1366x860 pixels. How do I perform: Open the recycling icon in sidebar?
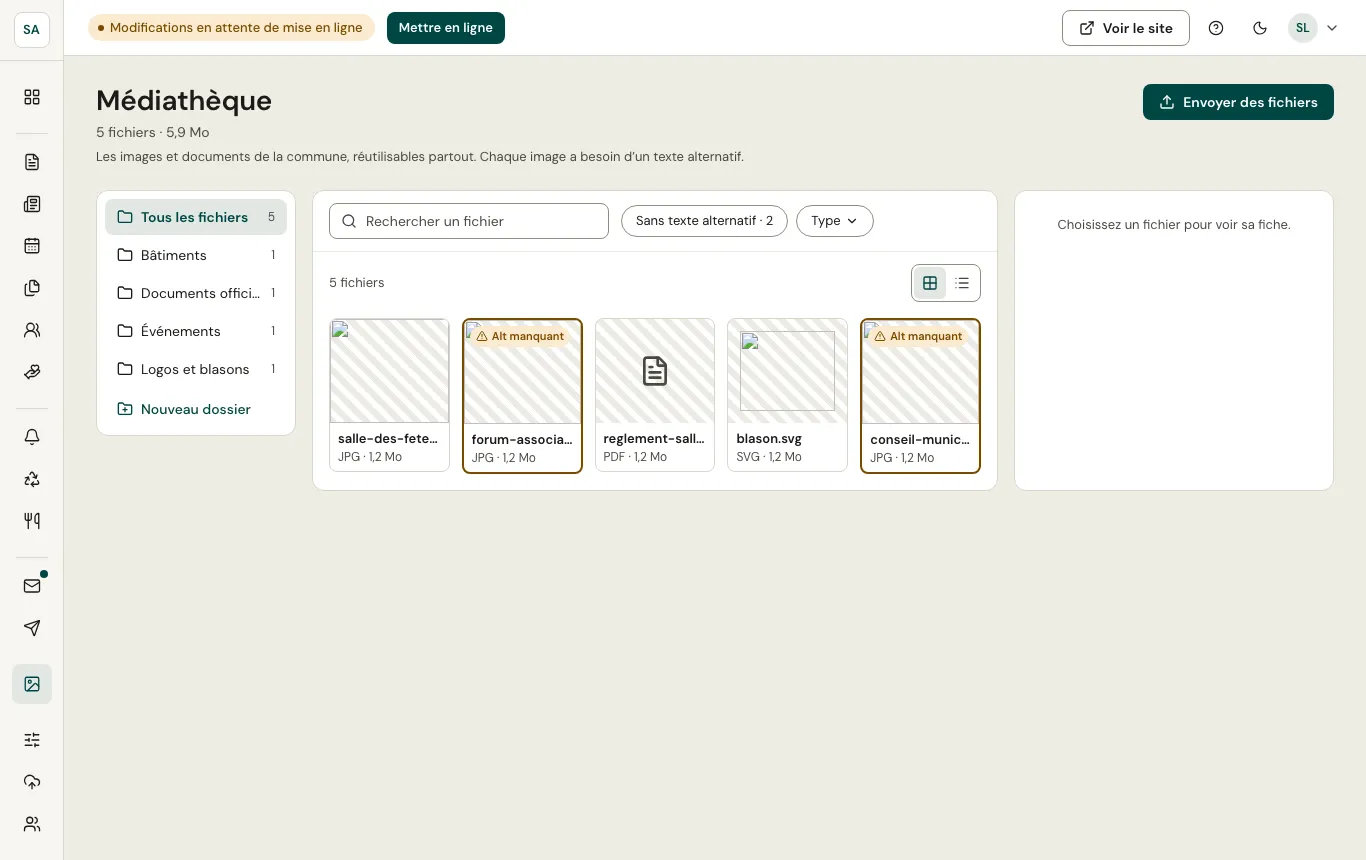tap(32, 479)
